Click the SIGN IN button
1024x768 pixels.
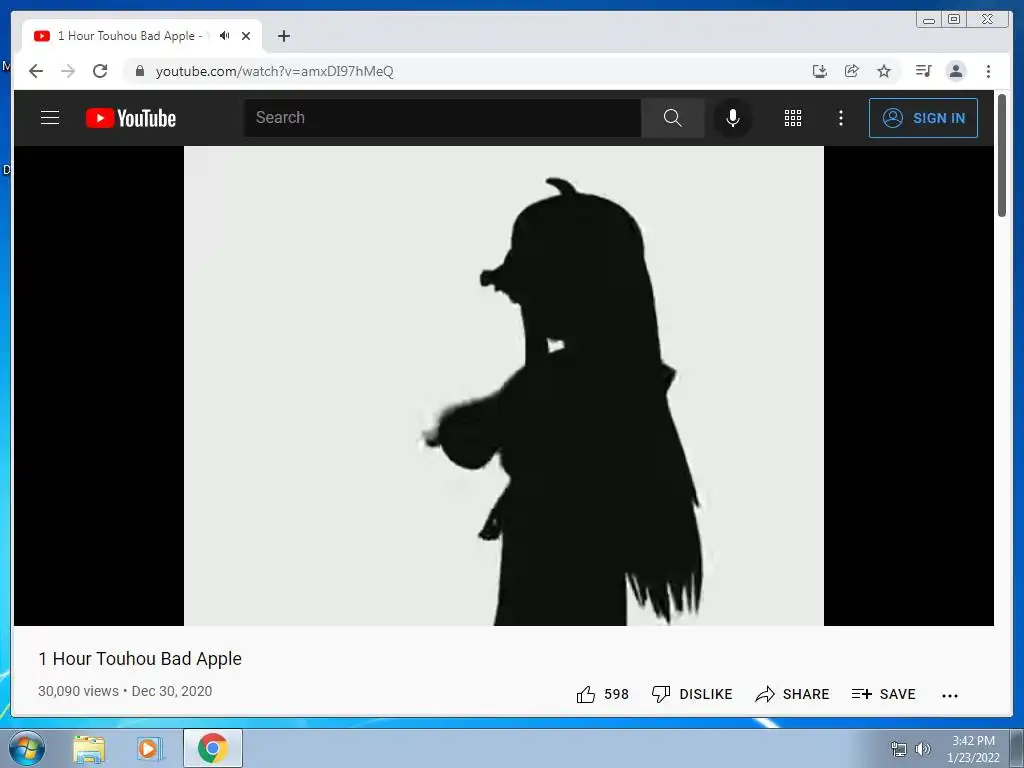tap(923, 118)
